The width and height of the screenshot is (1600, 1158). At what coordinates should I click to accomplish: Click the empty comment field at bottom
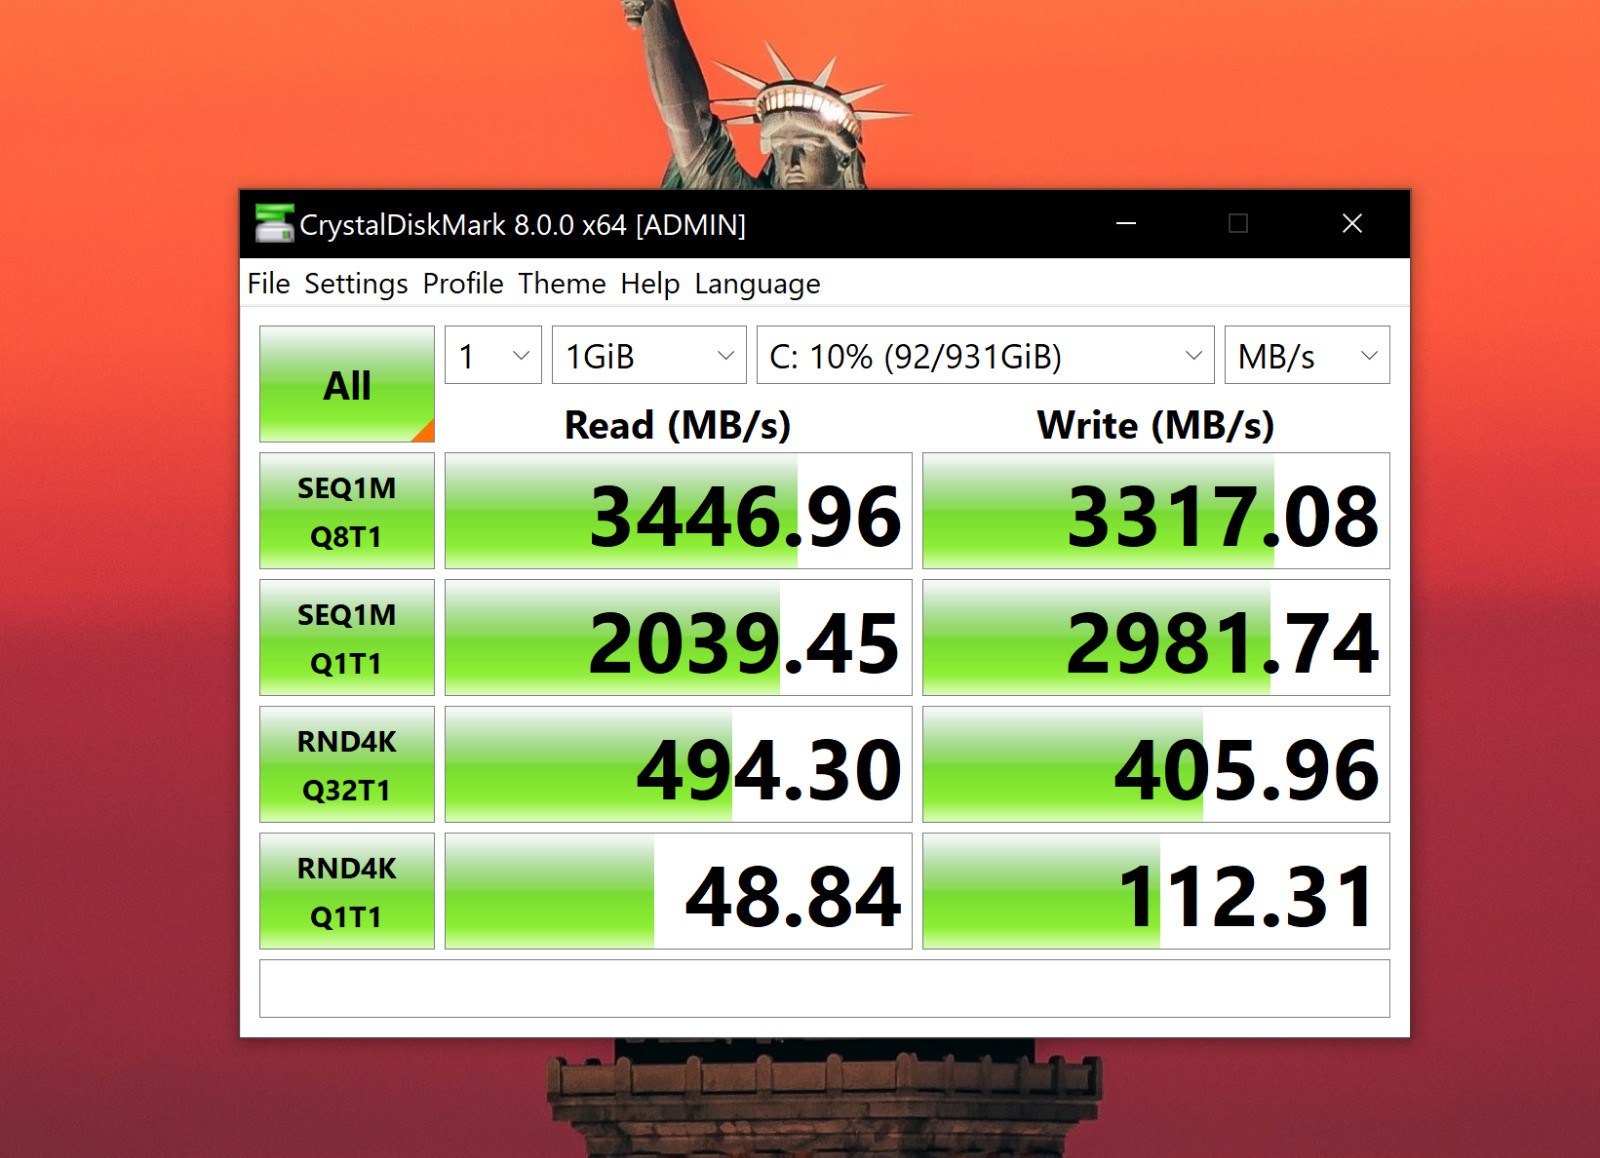(824, 989)
